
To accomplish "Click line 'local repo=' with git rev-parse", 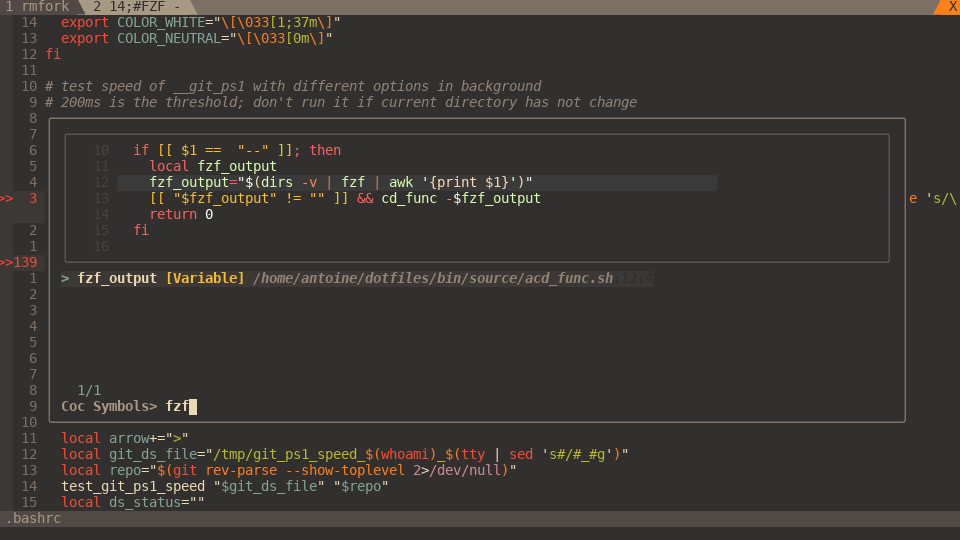I will 288,470.
